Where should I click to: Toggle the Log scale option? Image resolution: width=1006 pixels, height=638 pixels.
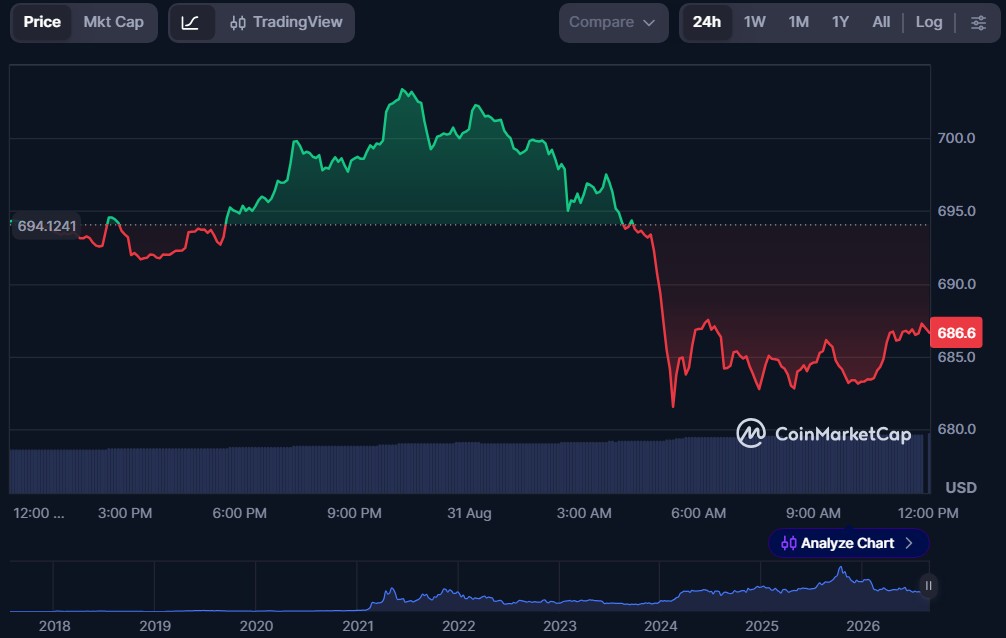(x=928, y=22)
